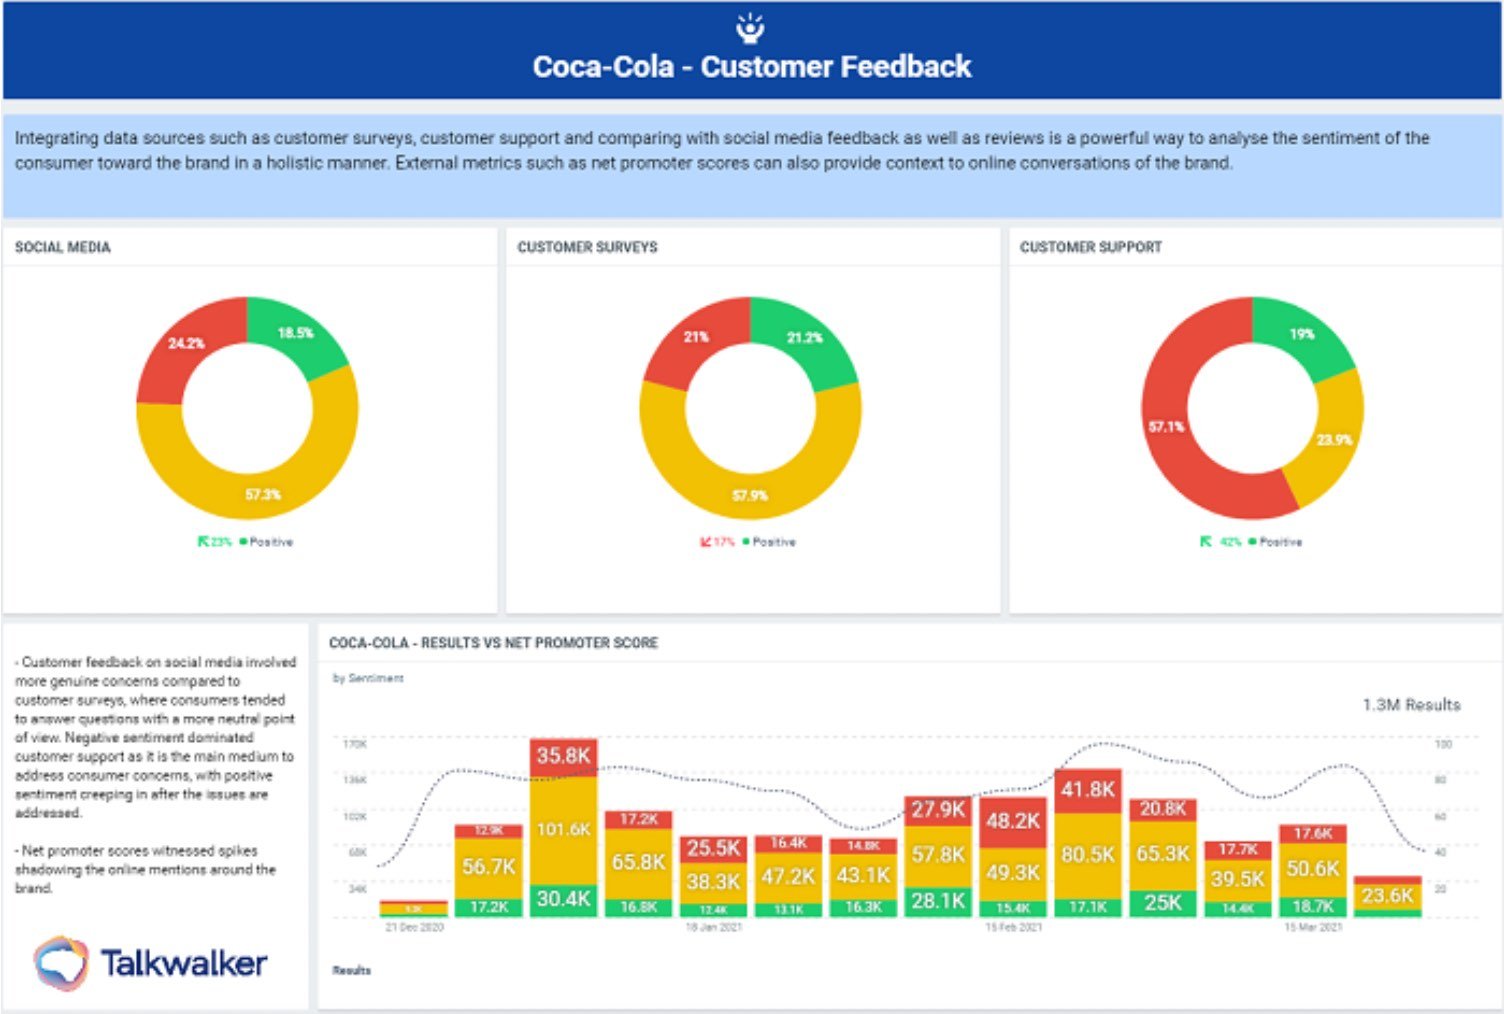
Task: Select the 23.9% yellow segment in Customer Support
Action: click(x=1334, y=439)
